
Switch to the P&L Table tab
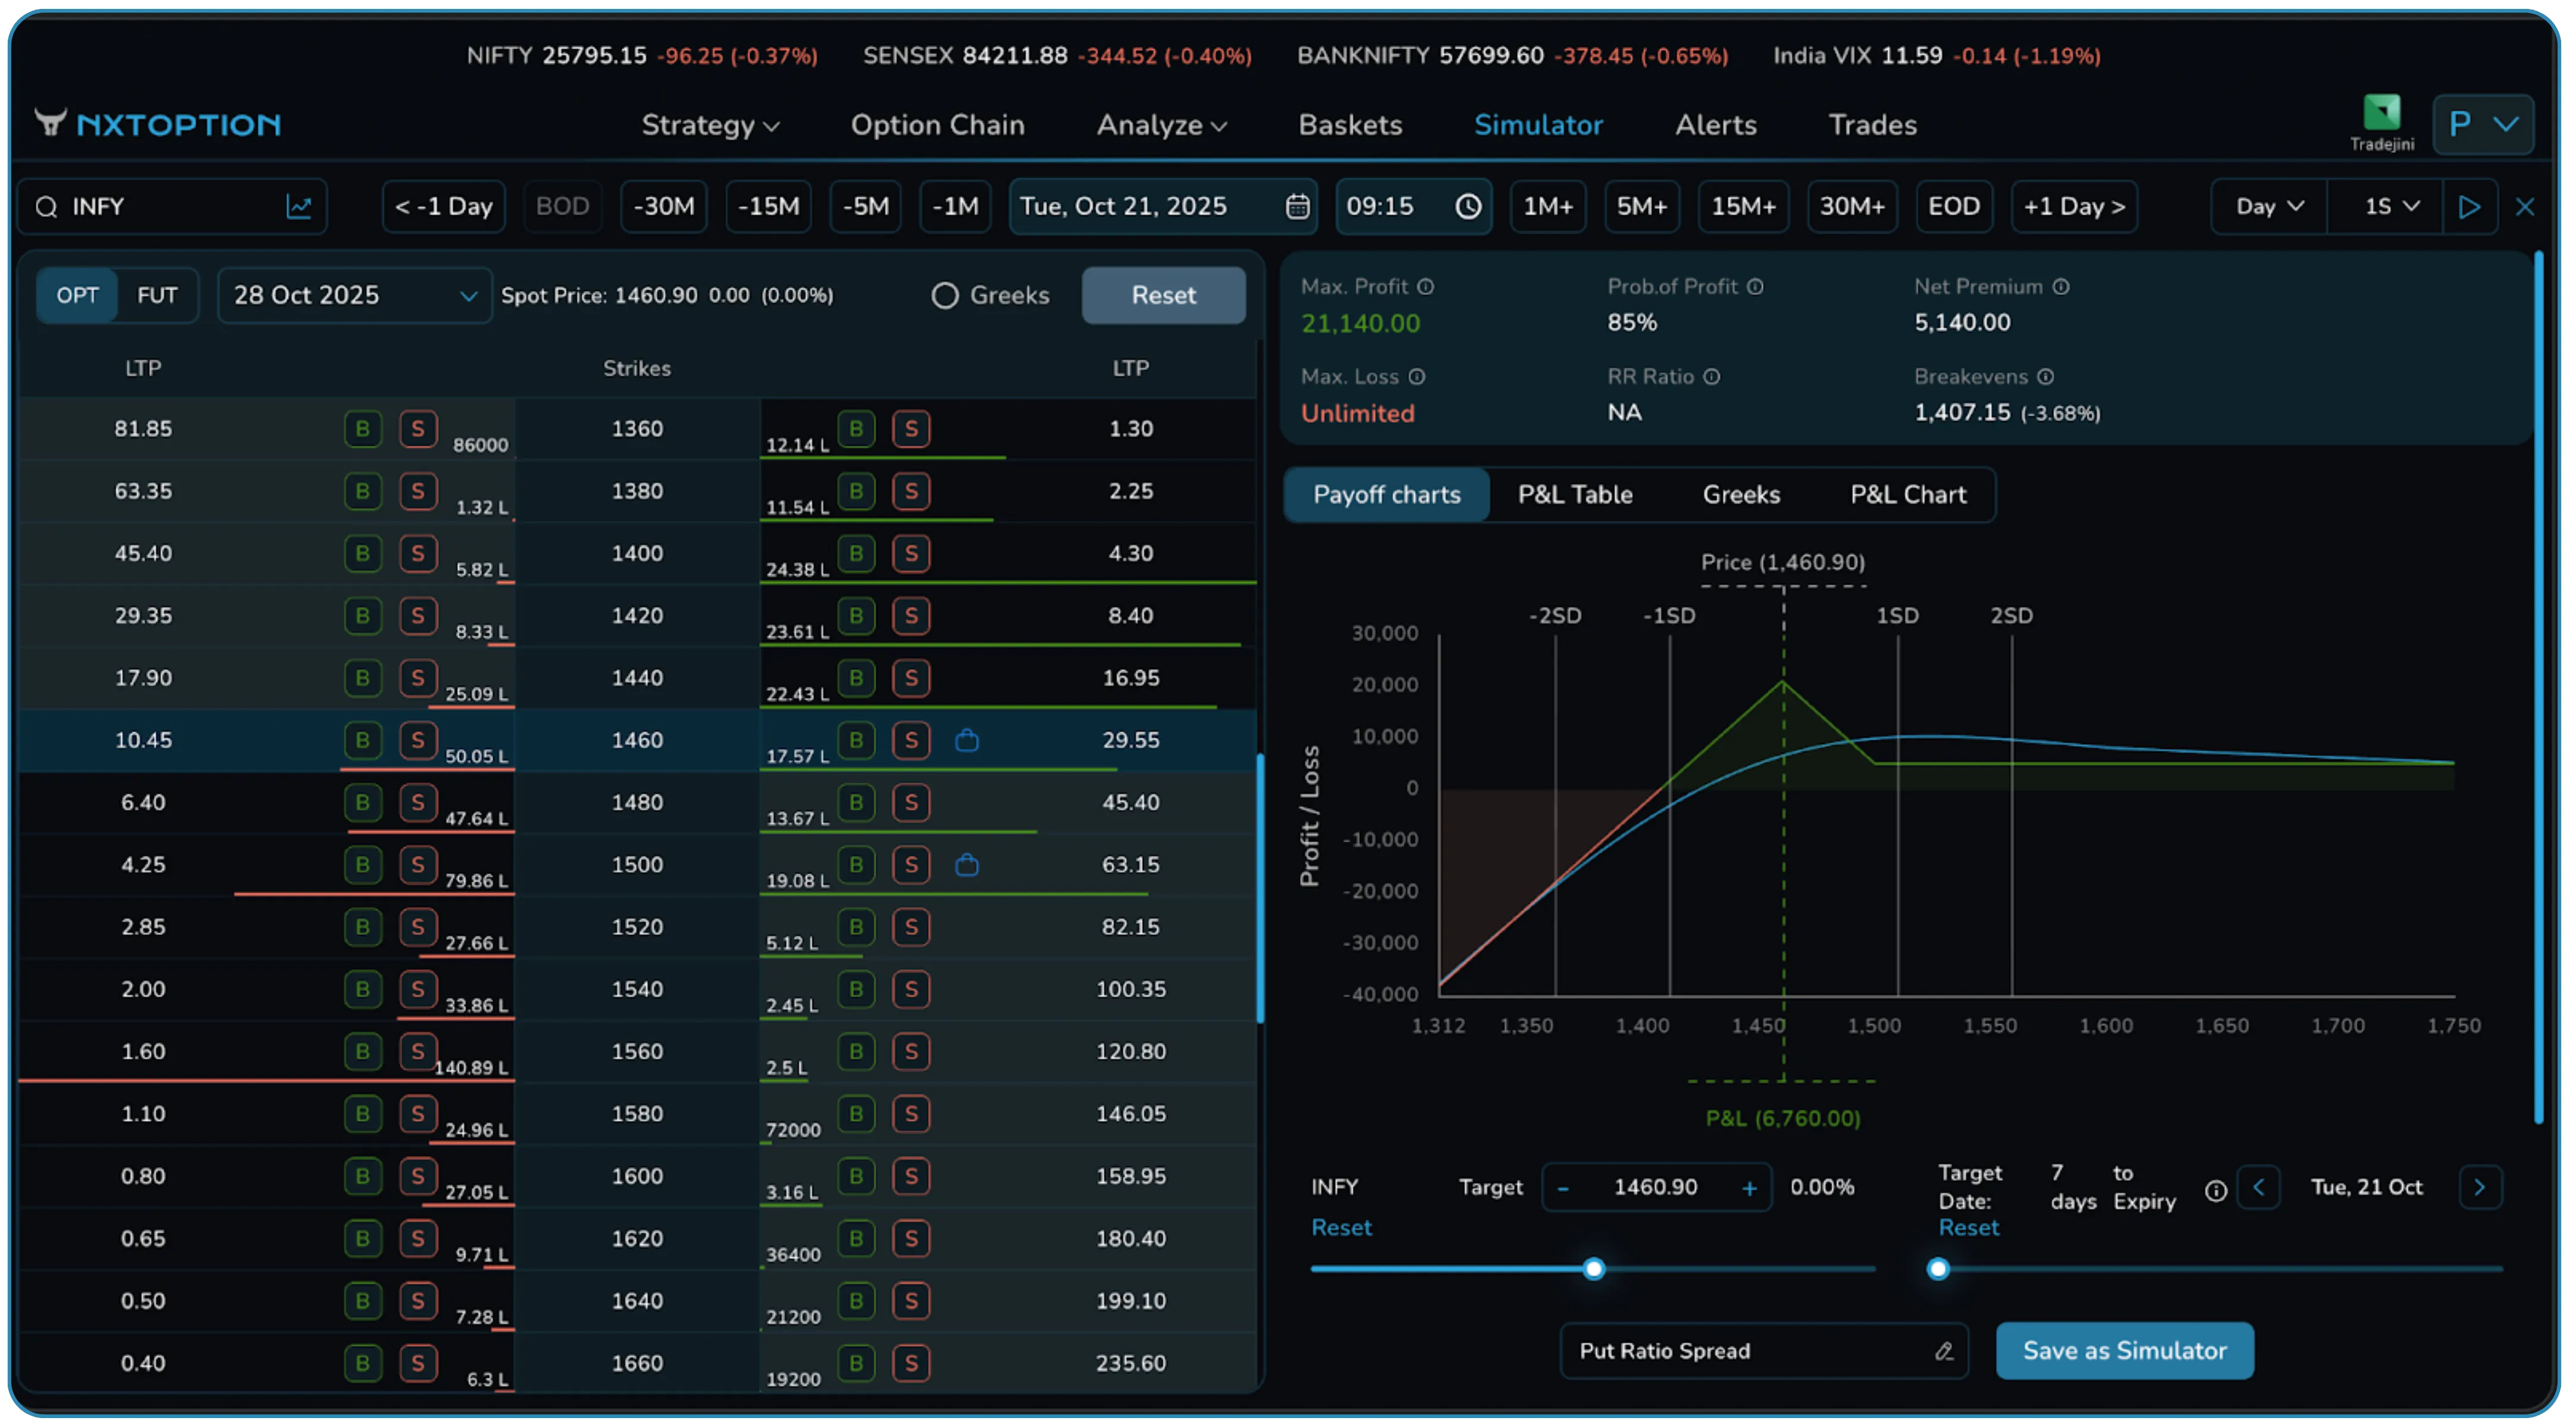(x=1574, y=494)
